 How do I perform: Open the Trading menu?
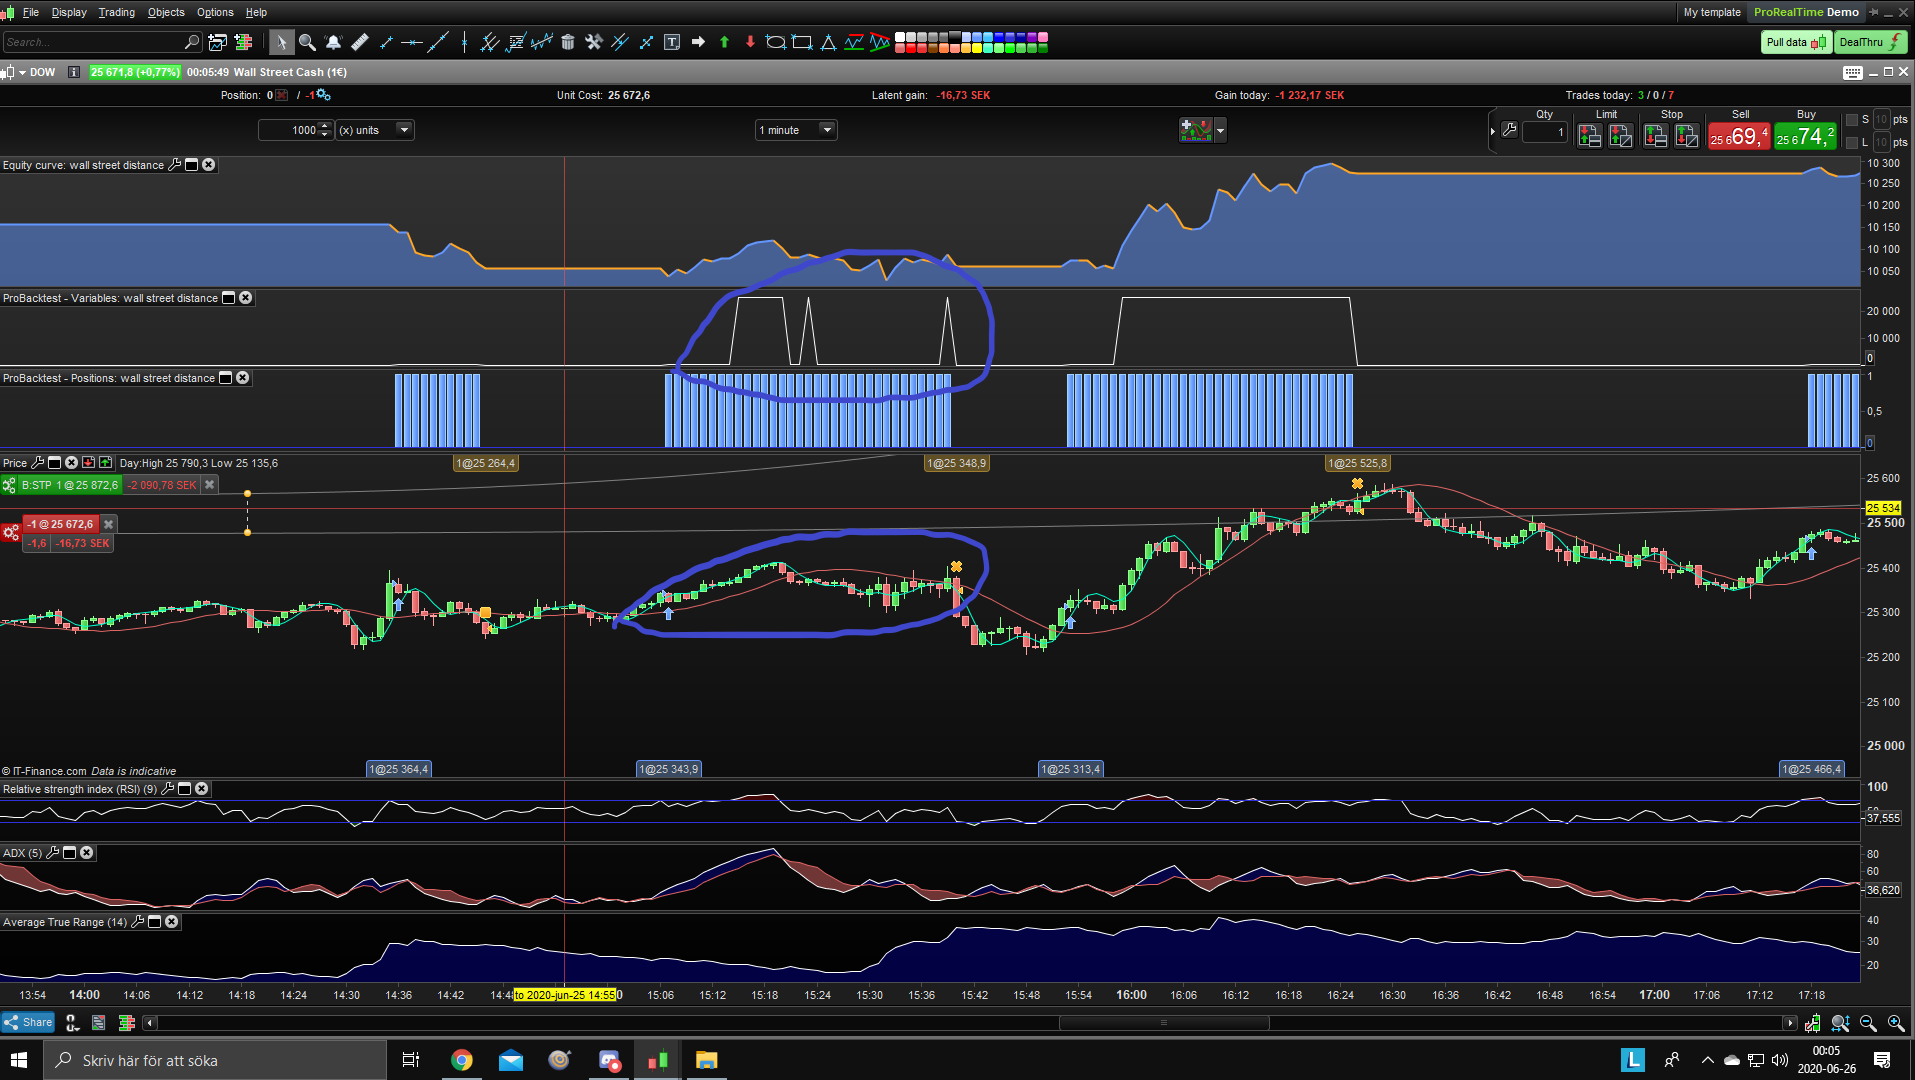pyautogui.click(x=117, y=12)
